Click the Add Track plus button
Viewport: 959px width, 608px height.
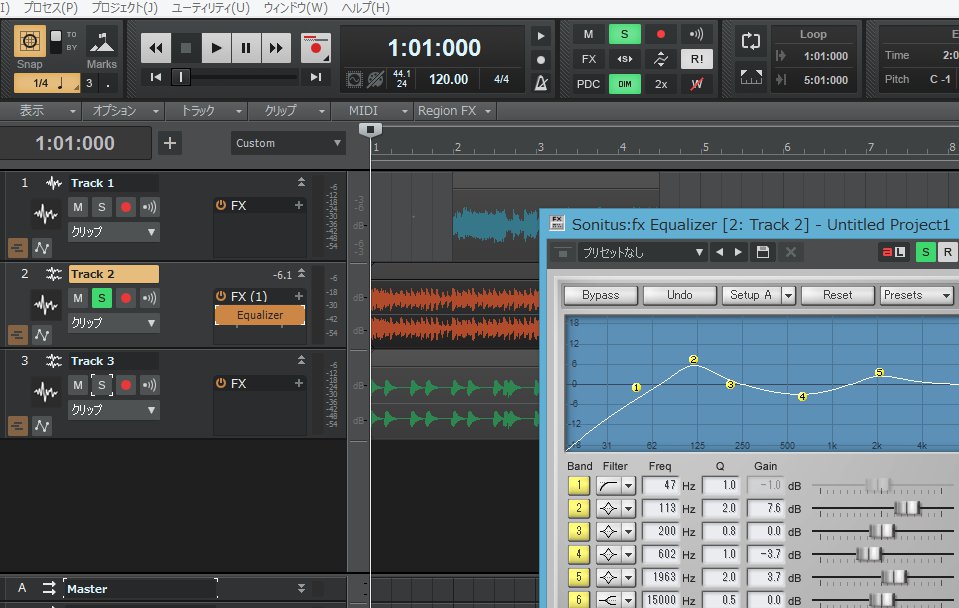coord(169,143)
